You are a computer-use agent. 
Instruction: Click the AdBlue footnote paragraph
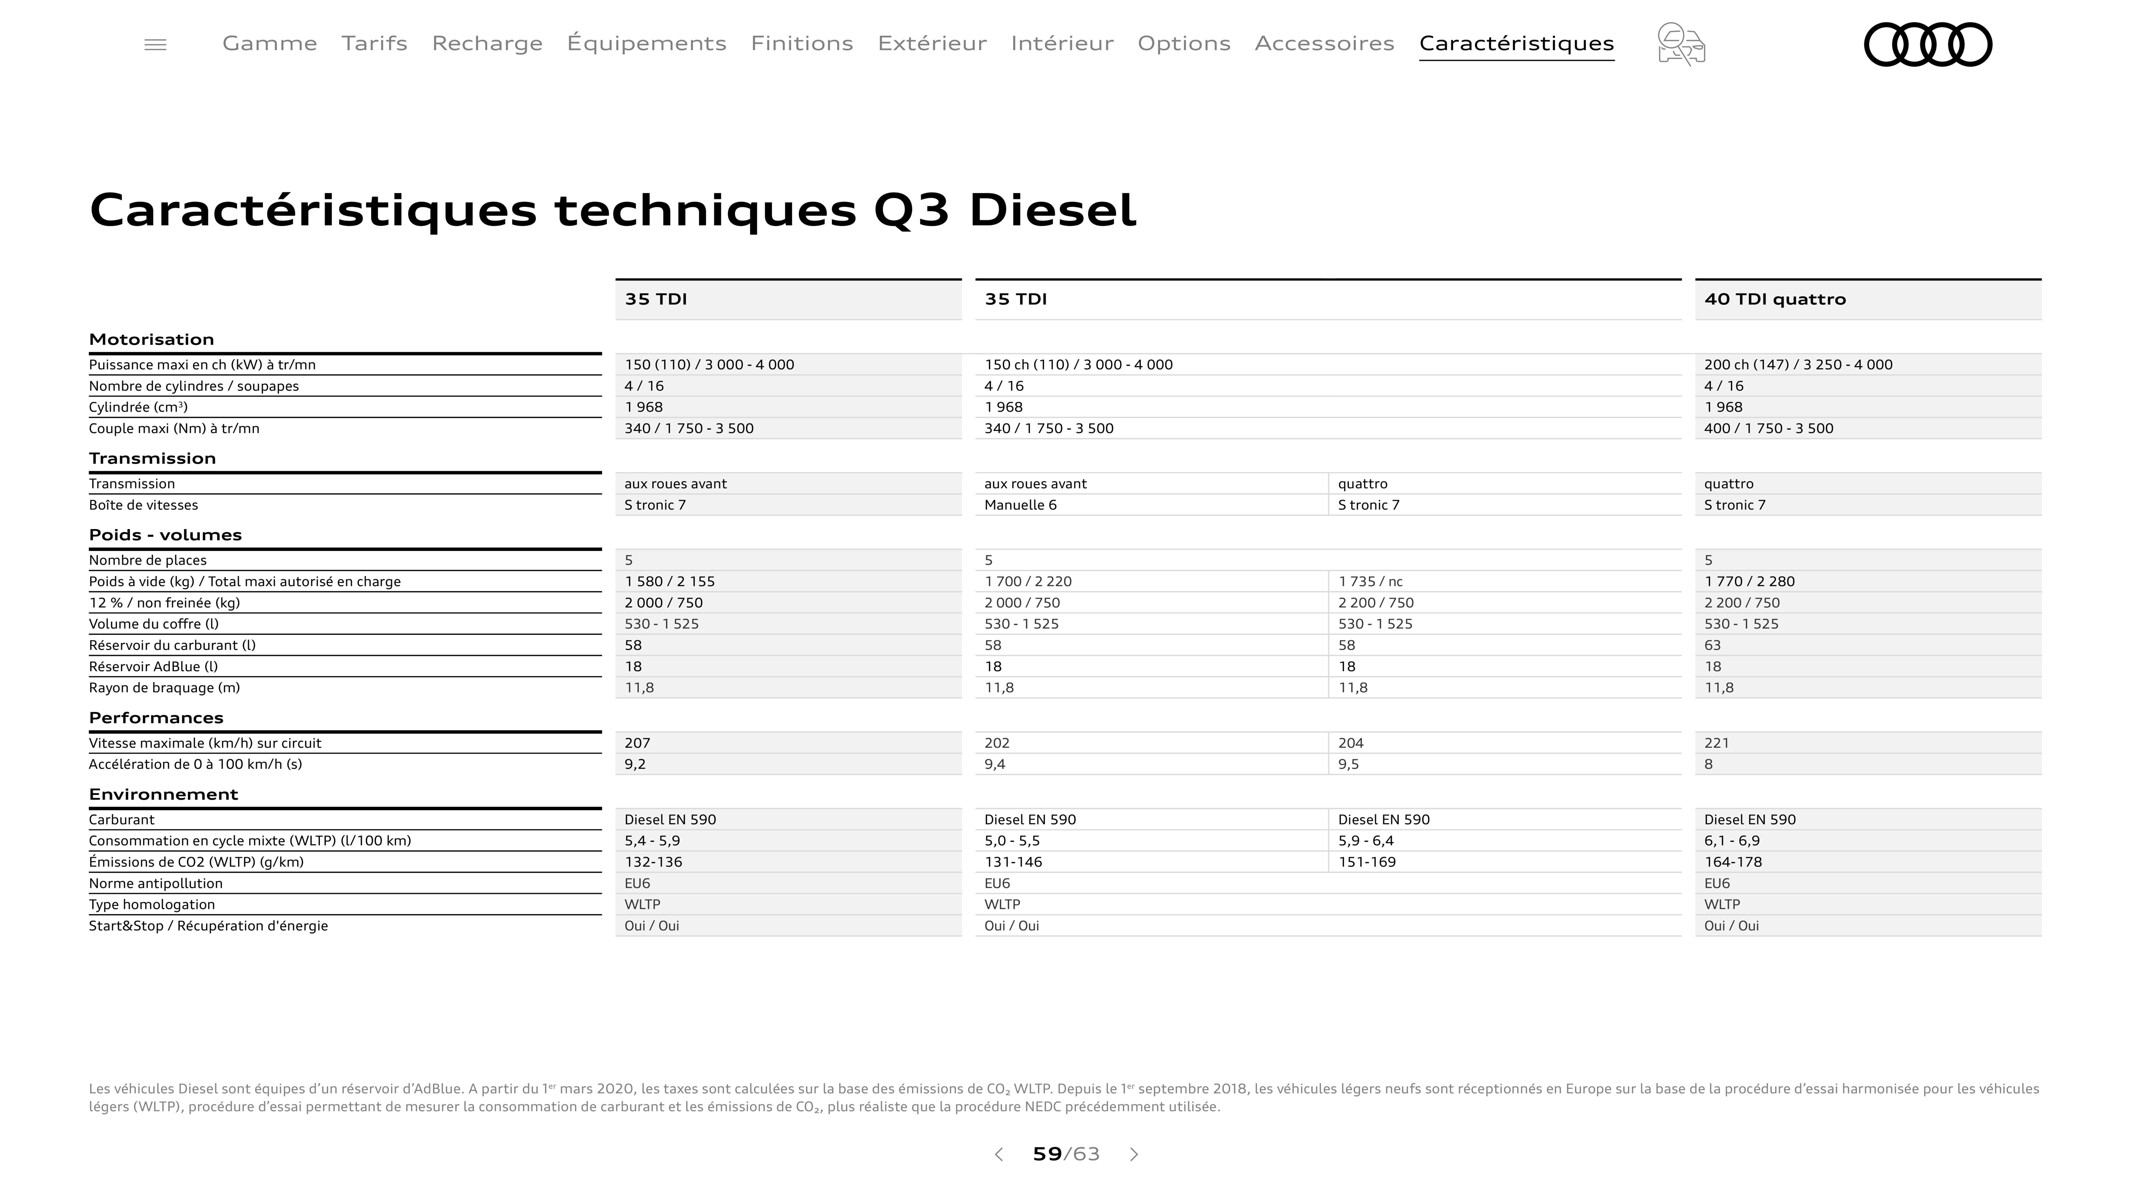[x=1064, y=1098]
